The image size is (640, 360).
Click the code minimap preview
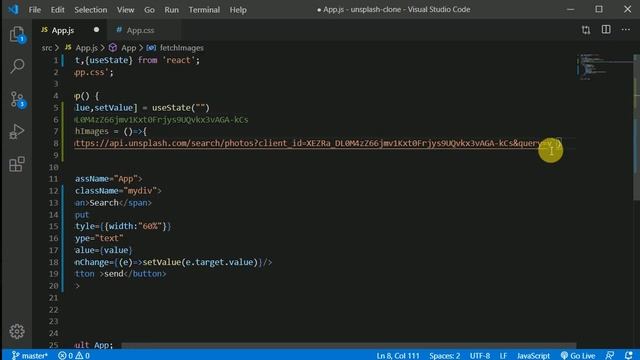pyautogui.click(x=604, y=67)
